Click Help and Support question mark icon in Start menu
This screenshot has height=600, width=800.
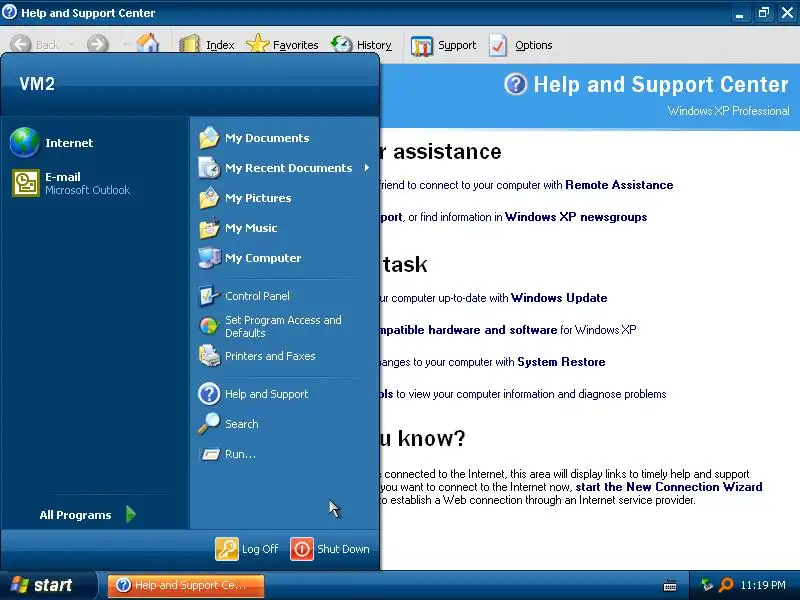(x=209, y=394)
